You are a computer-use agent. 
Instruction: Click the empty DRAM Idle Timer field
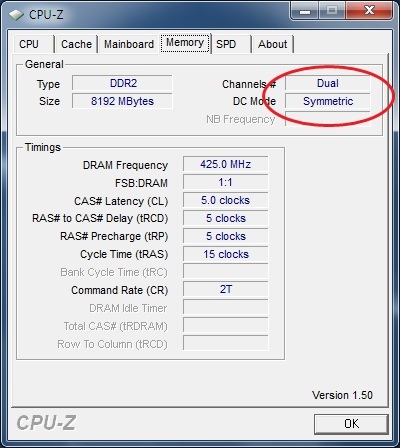[x=226, y=307]
